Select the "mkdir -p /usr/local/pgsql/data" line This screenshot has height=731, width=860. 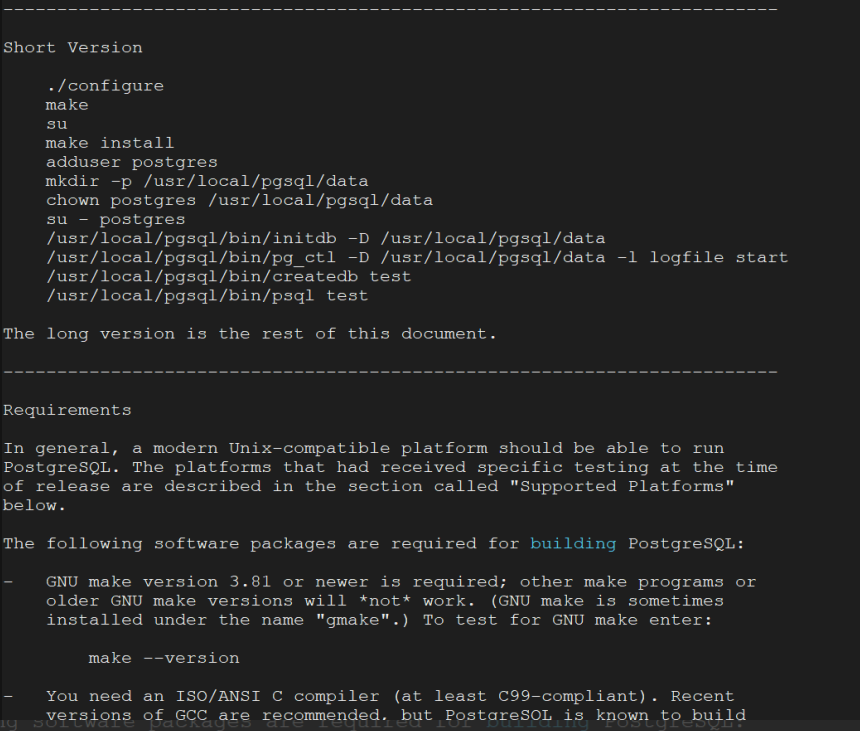pos(207,182)
